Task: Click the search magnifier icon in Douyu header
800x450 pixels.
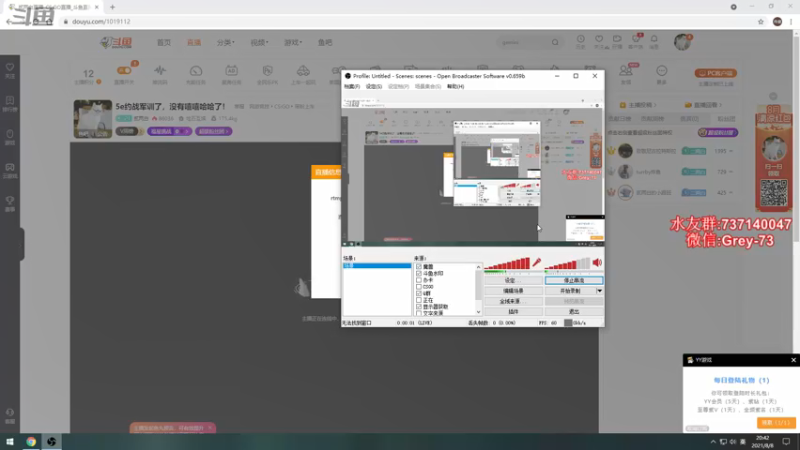Action: (x=555, y=42)
